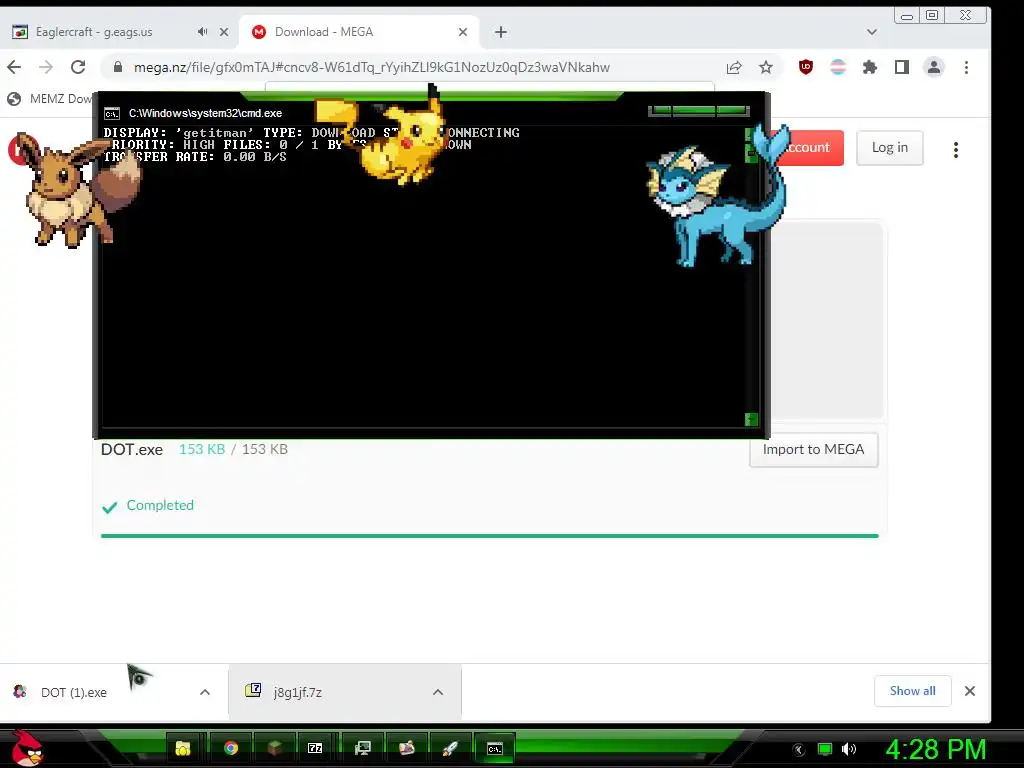Open the Chrome profile avatar

934,67
